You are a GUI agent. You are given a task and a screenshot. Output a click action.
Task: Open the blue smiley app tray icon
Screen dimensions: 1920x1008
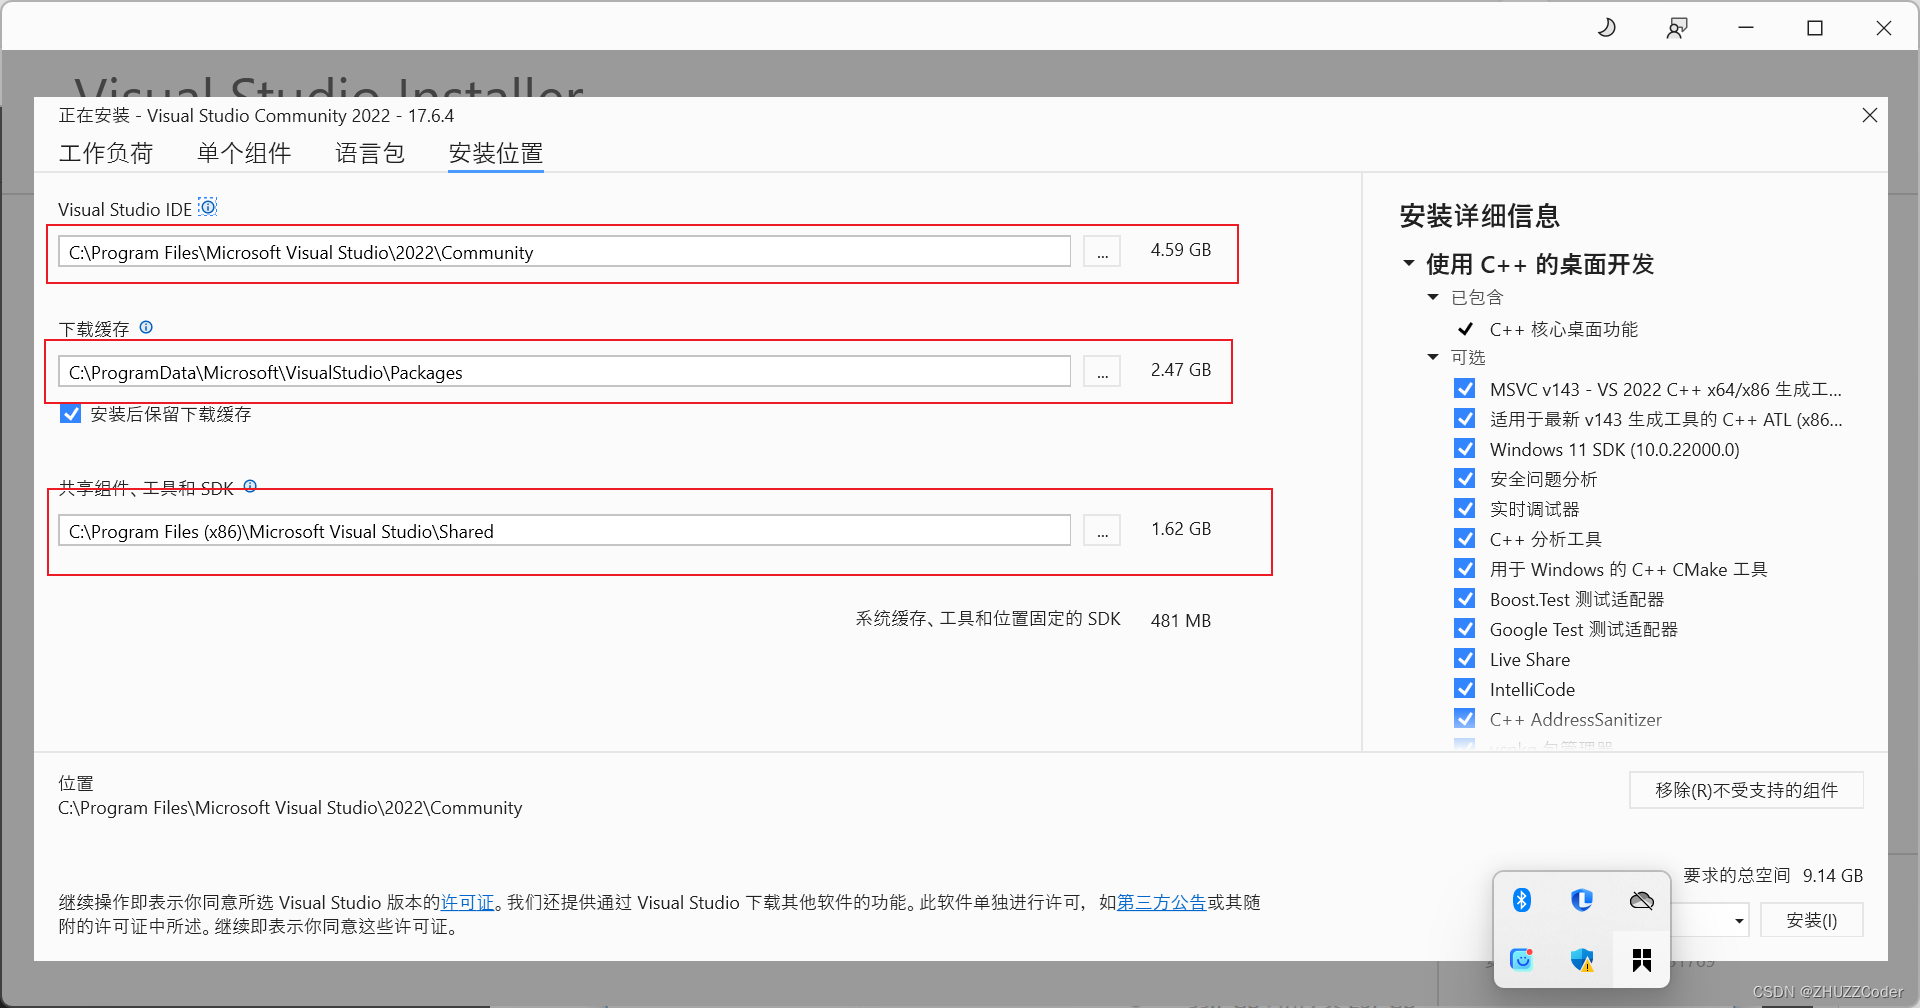[1522, 960]
